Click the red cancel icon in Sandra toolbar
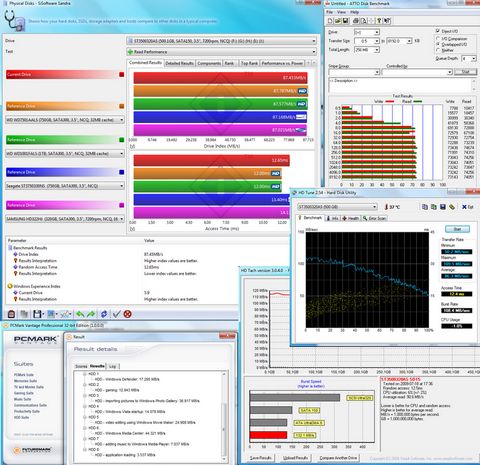Viewport: 480px width, 465px height. 127,314
